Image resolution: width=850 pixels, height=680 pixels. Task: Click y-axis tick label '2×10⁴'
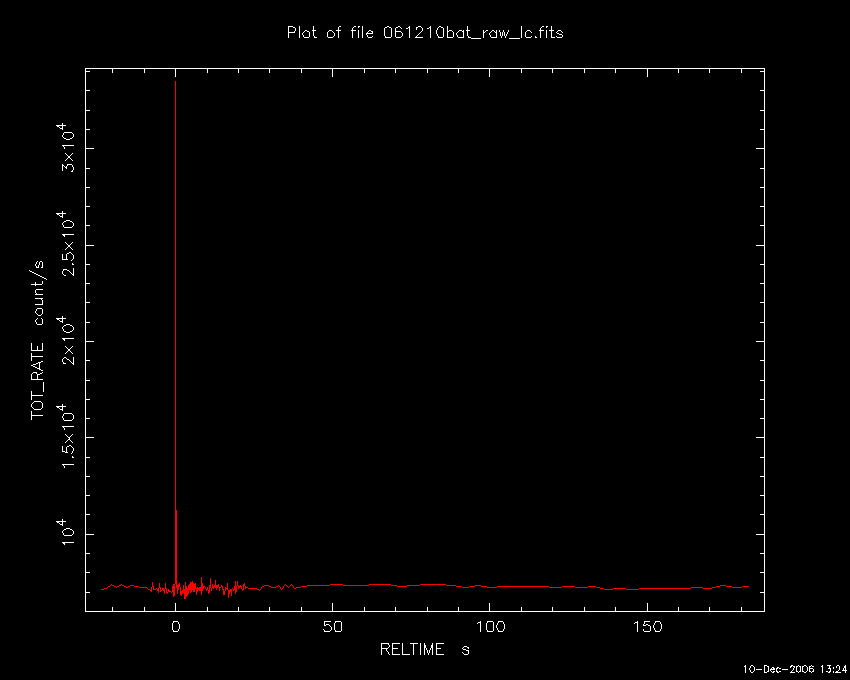click(68, 341)
